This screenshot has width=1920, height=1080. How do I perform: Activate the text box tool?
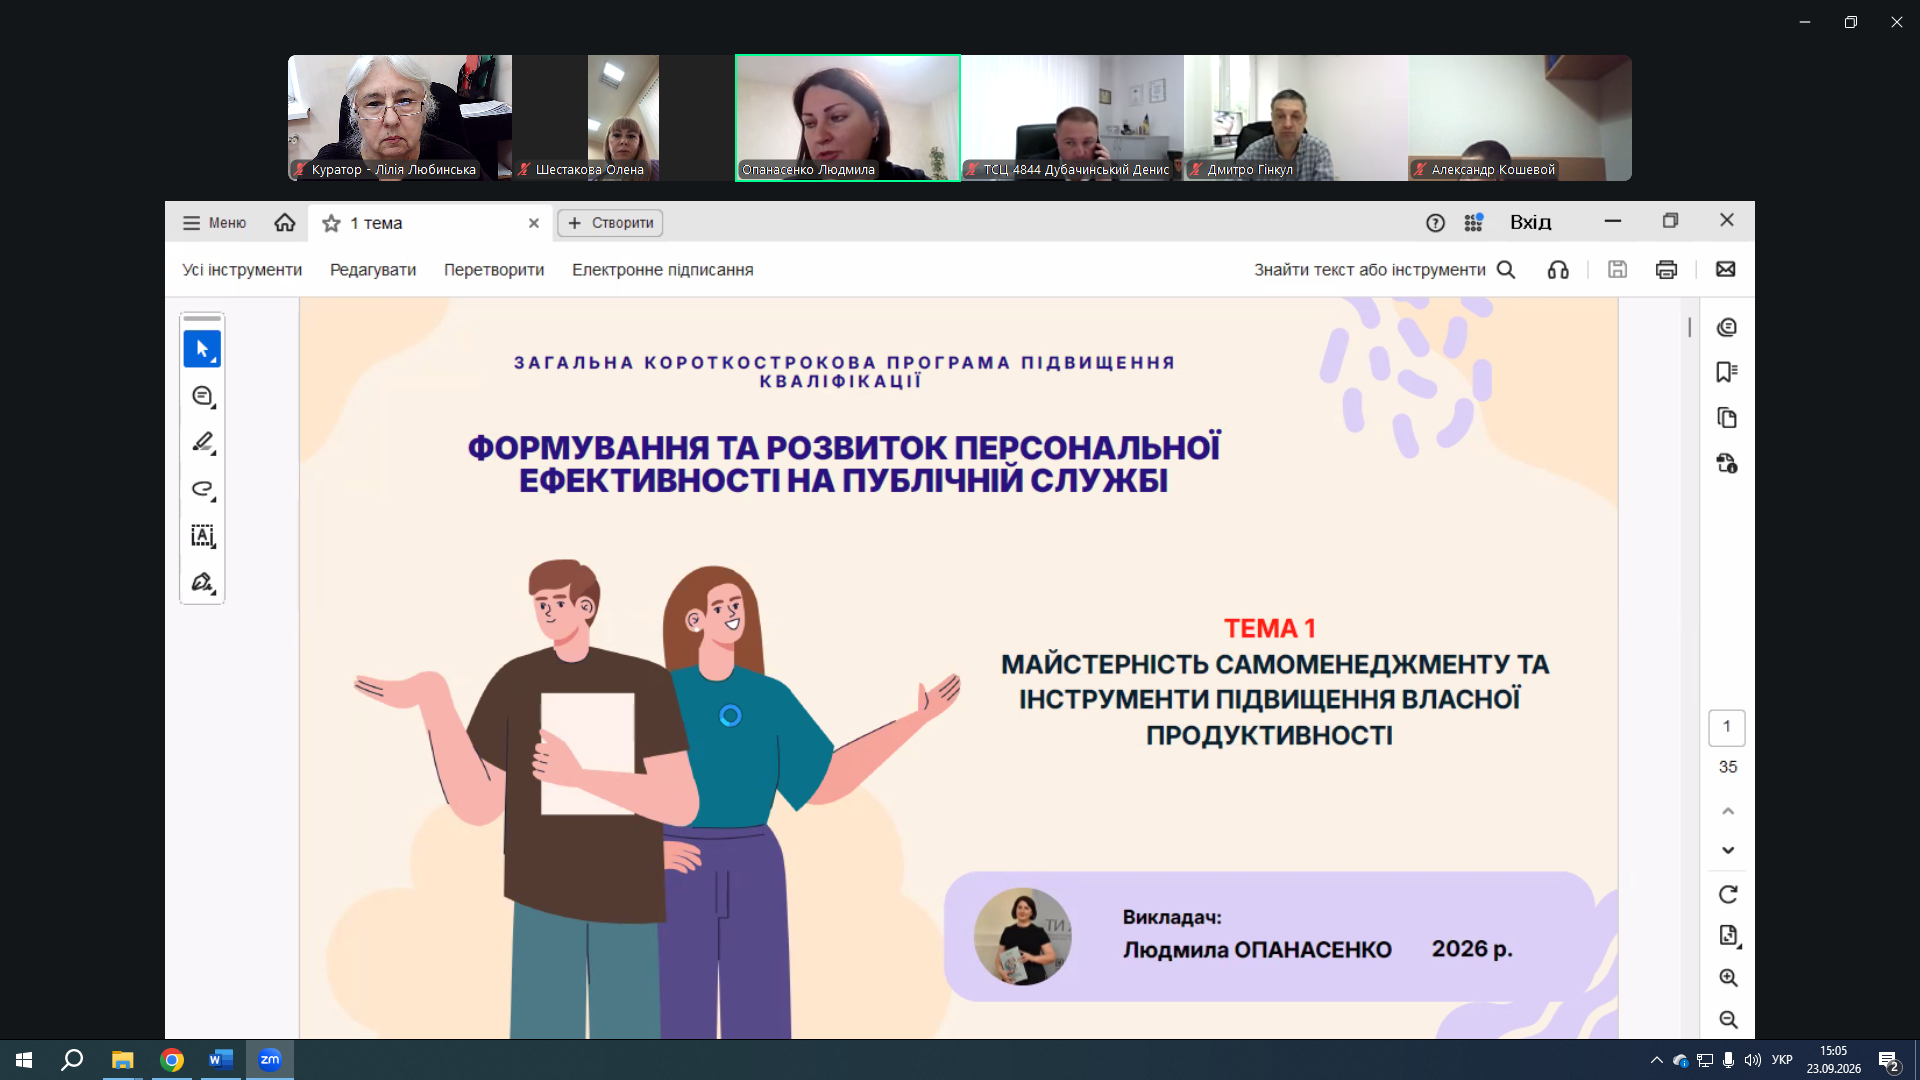pyautogui.click(x=202, y=536)
